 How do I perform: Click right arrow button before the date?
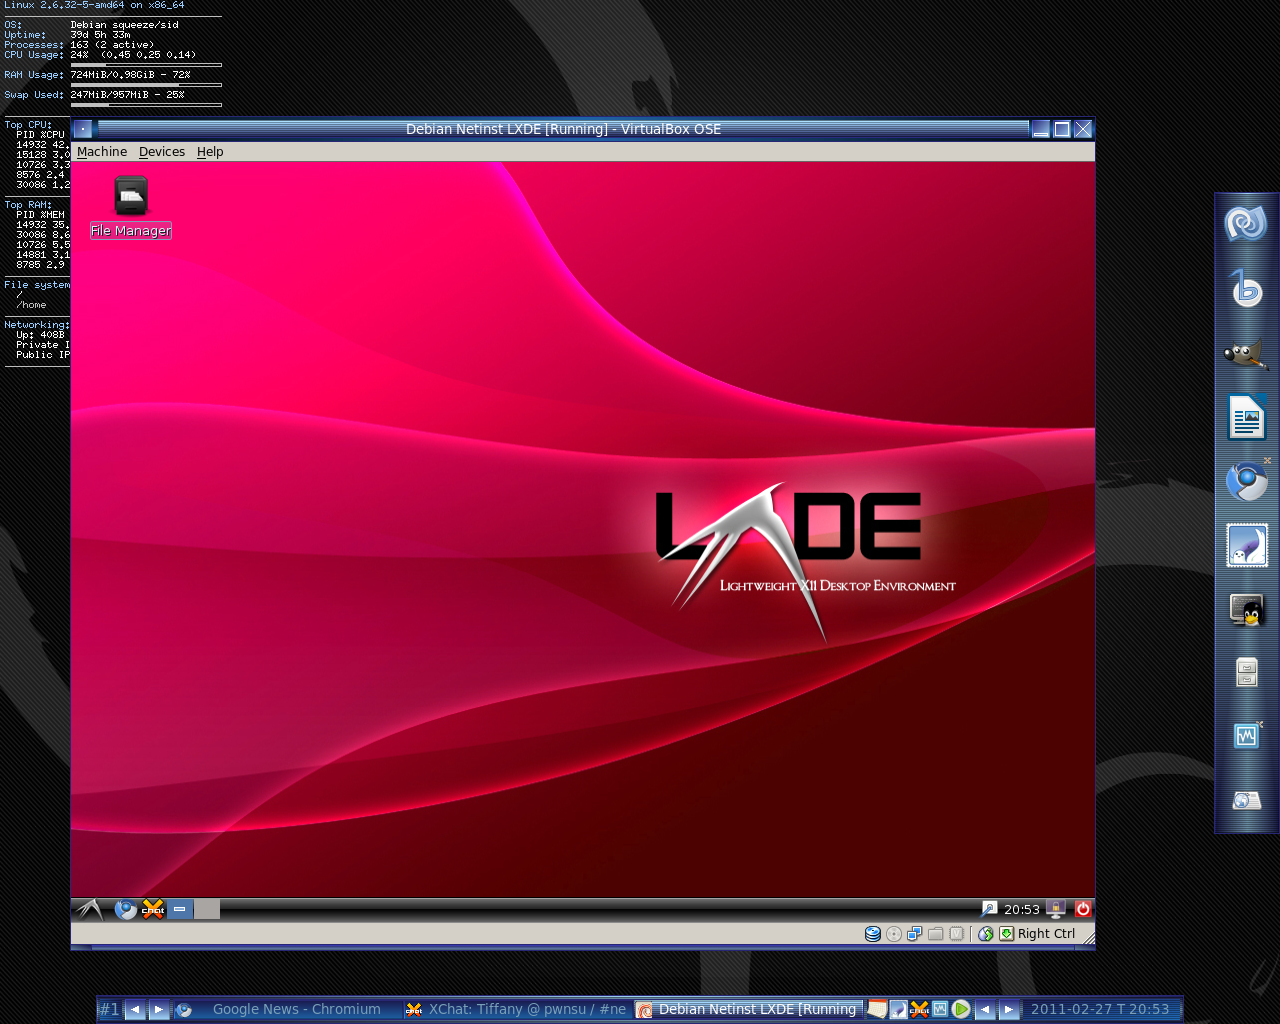pos(1009,1009)
